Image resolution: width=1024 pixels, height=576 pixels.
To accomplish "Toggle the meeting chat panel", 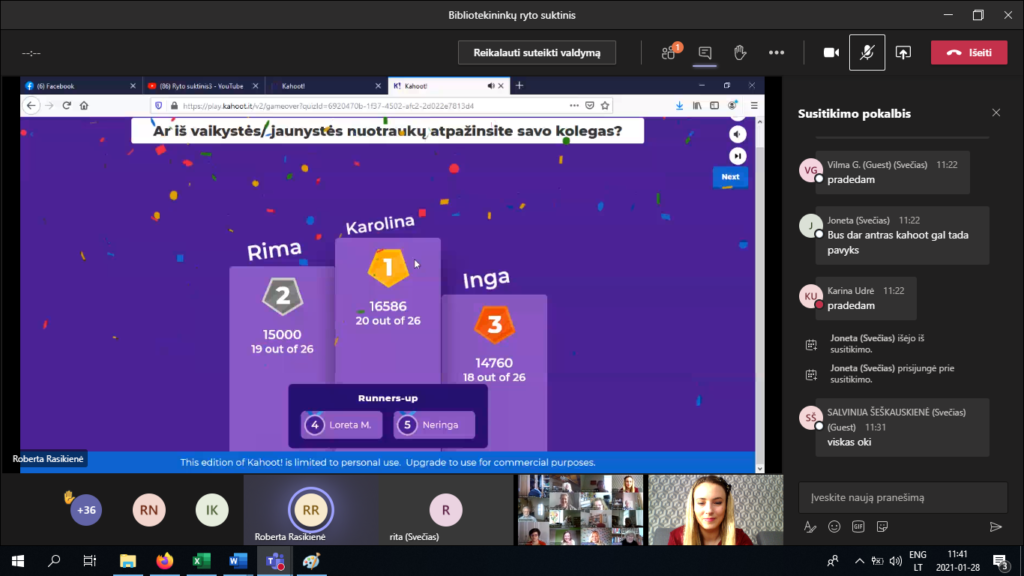I will [705, 53].
